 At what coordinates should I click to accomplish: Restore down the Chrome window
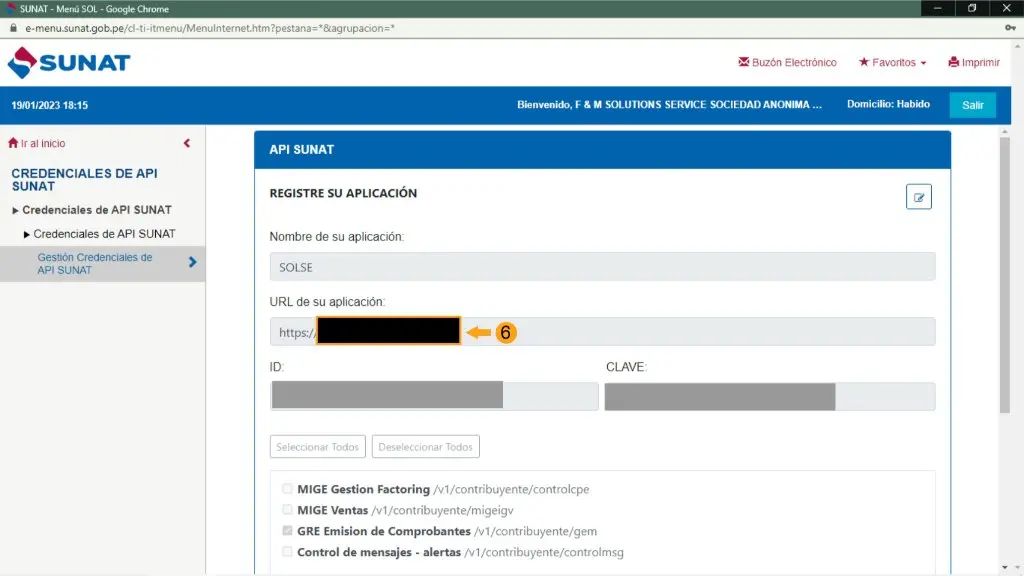click(x=972, y=8)
